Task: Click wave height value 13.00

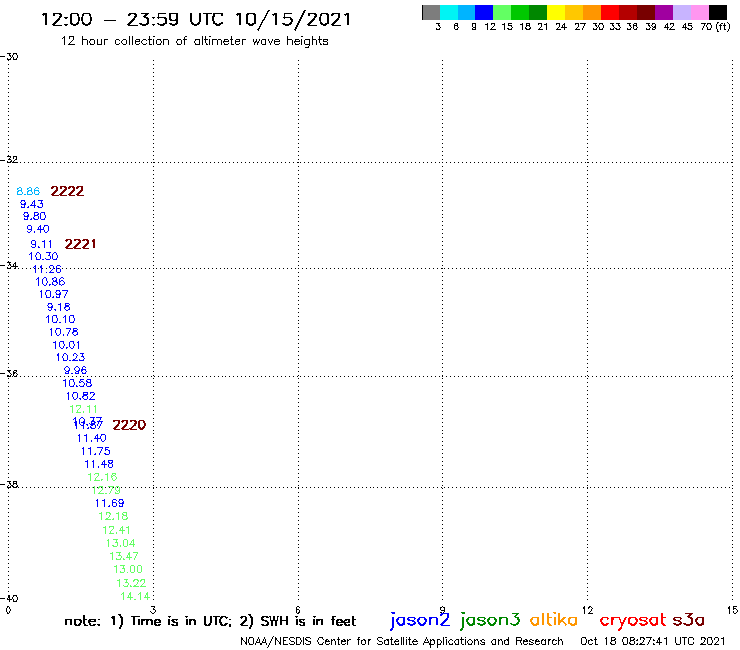Action: 128,569
